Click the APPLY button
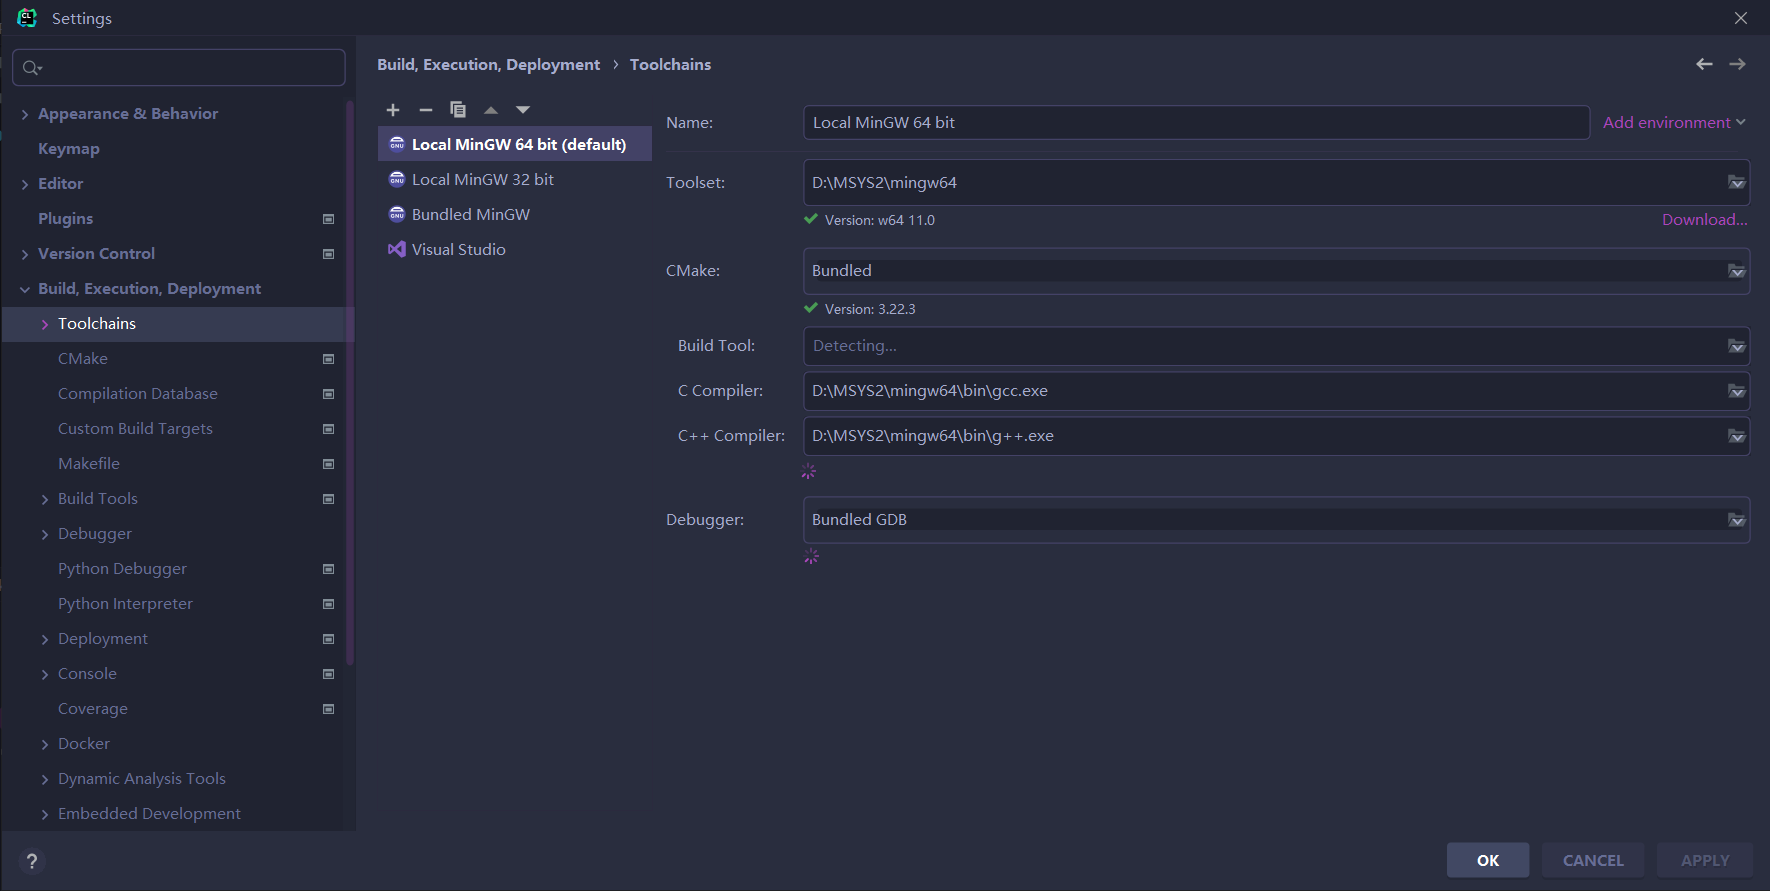The height and width of the screenshot is (891, 1770). pyautogui.click(x=1705, y=860)
